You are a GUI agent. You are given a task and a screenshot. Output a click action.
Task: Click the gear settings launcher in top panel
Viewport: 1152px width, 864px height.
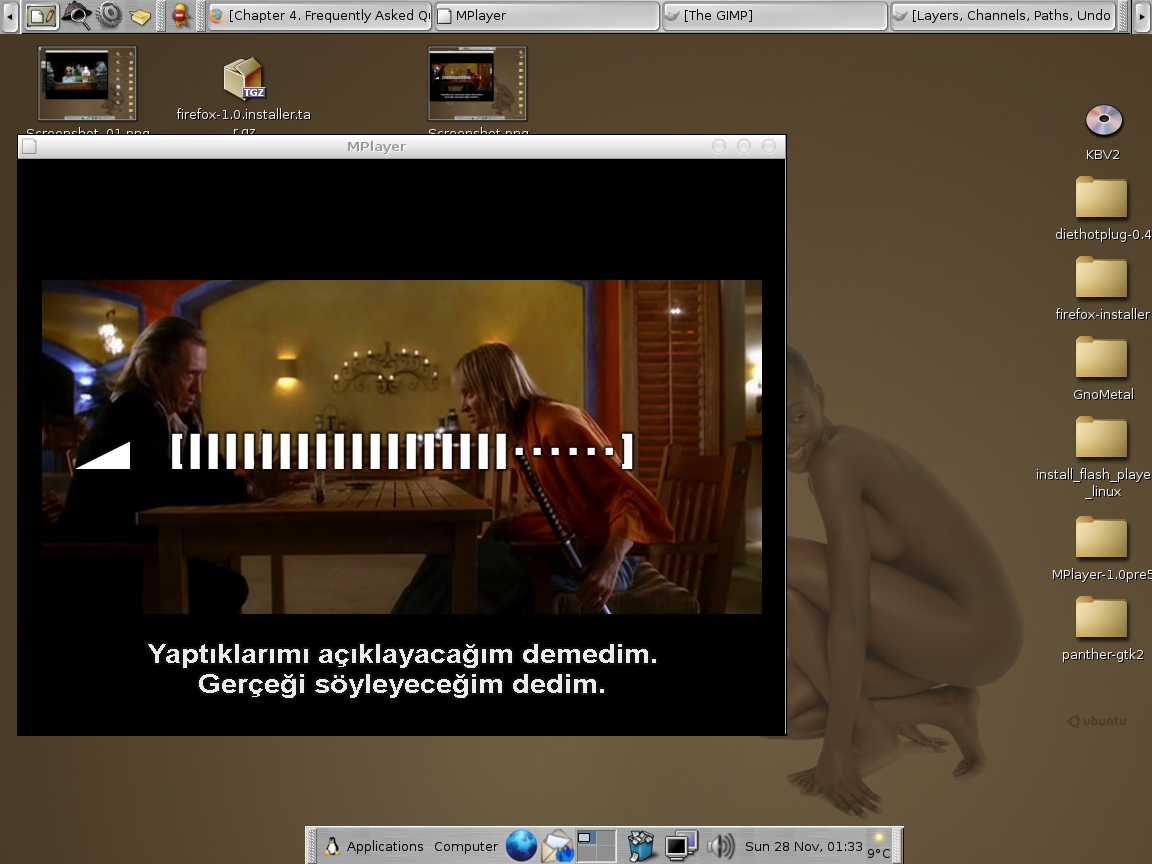click(x=109, y=16)
